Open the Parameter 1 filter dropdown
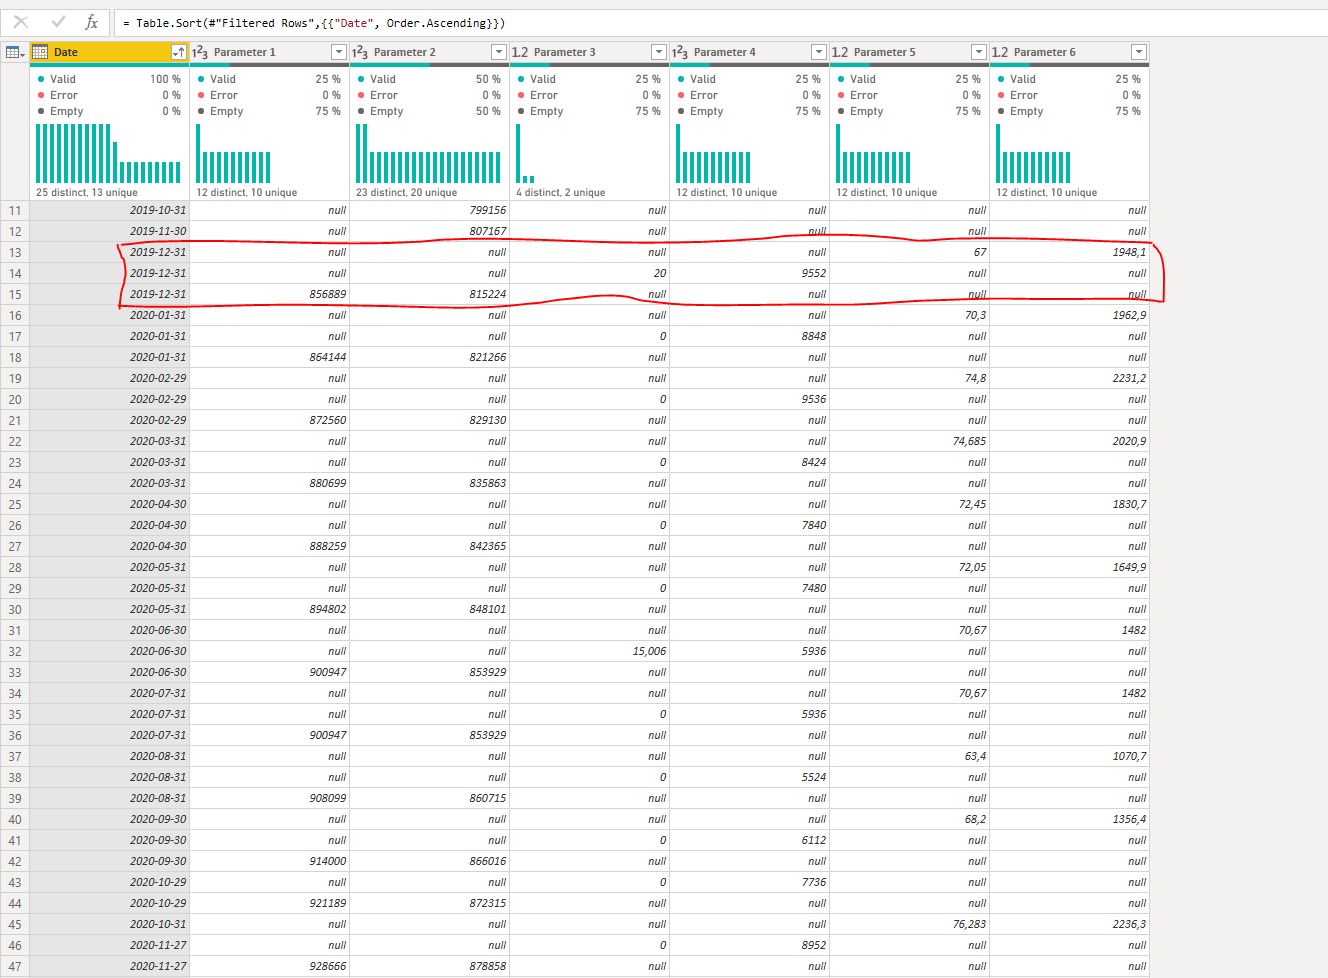Screen dimensions: 1328x978 coord(339,52)
